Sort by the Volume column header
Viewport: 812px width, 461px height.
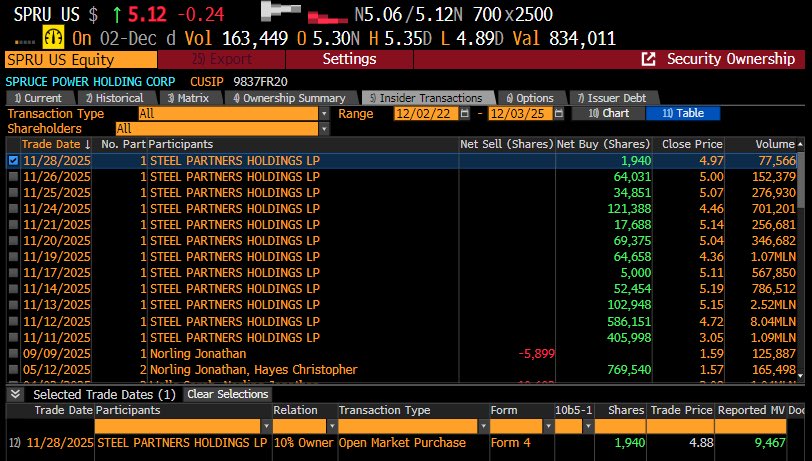point(761,144)
